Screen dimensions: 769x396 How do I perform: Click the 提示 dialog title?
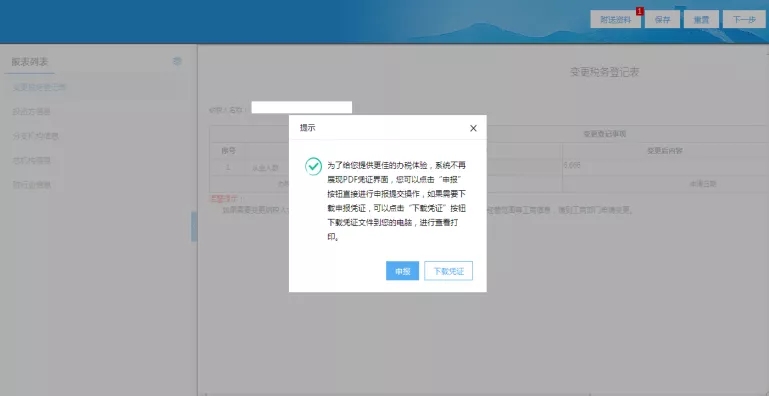click(308, 128)
